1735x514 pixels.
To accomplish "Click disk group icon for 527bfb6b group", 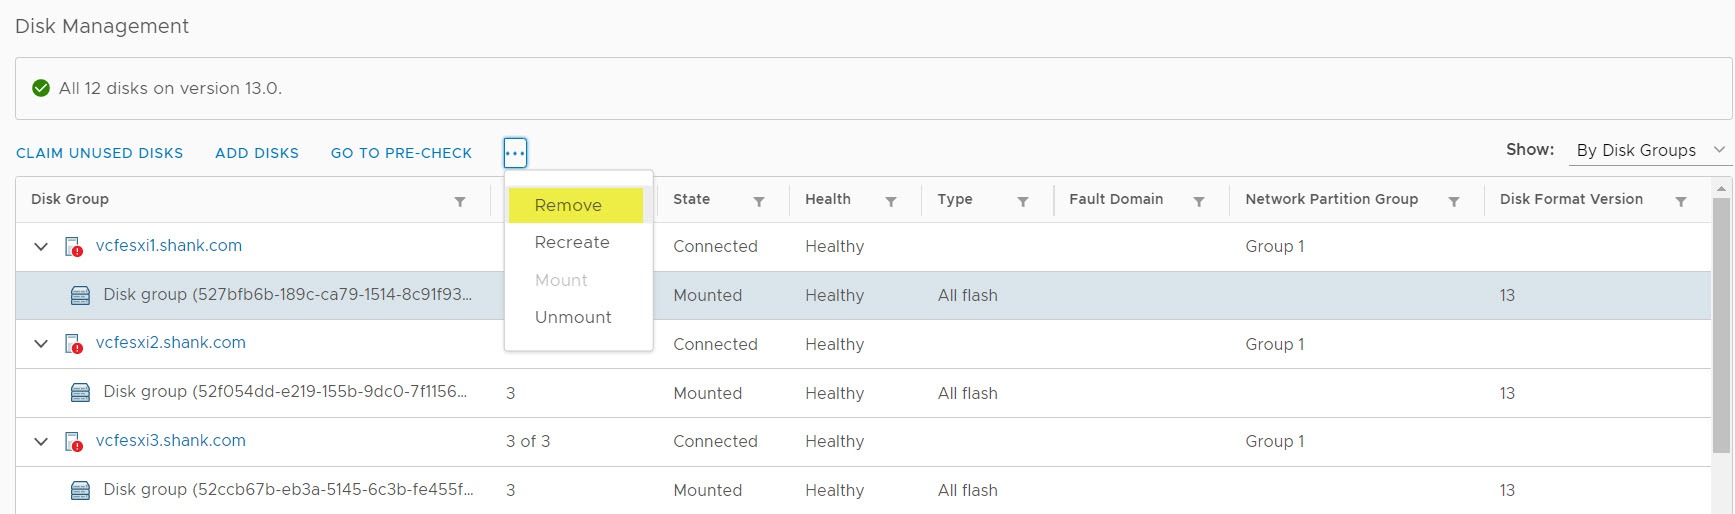I will tap(81, 295).
